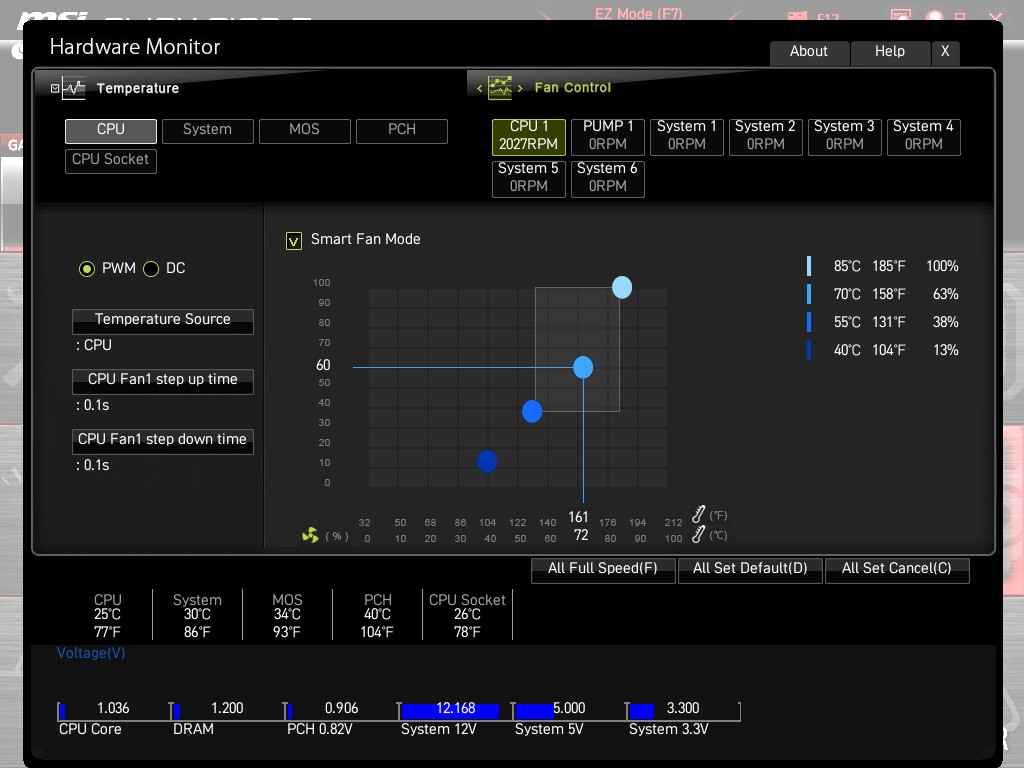Select System 3 fan header
Image resolution: width=1024 pixels, height=768 pixels.
844,136
